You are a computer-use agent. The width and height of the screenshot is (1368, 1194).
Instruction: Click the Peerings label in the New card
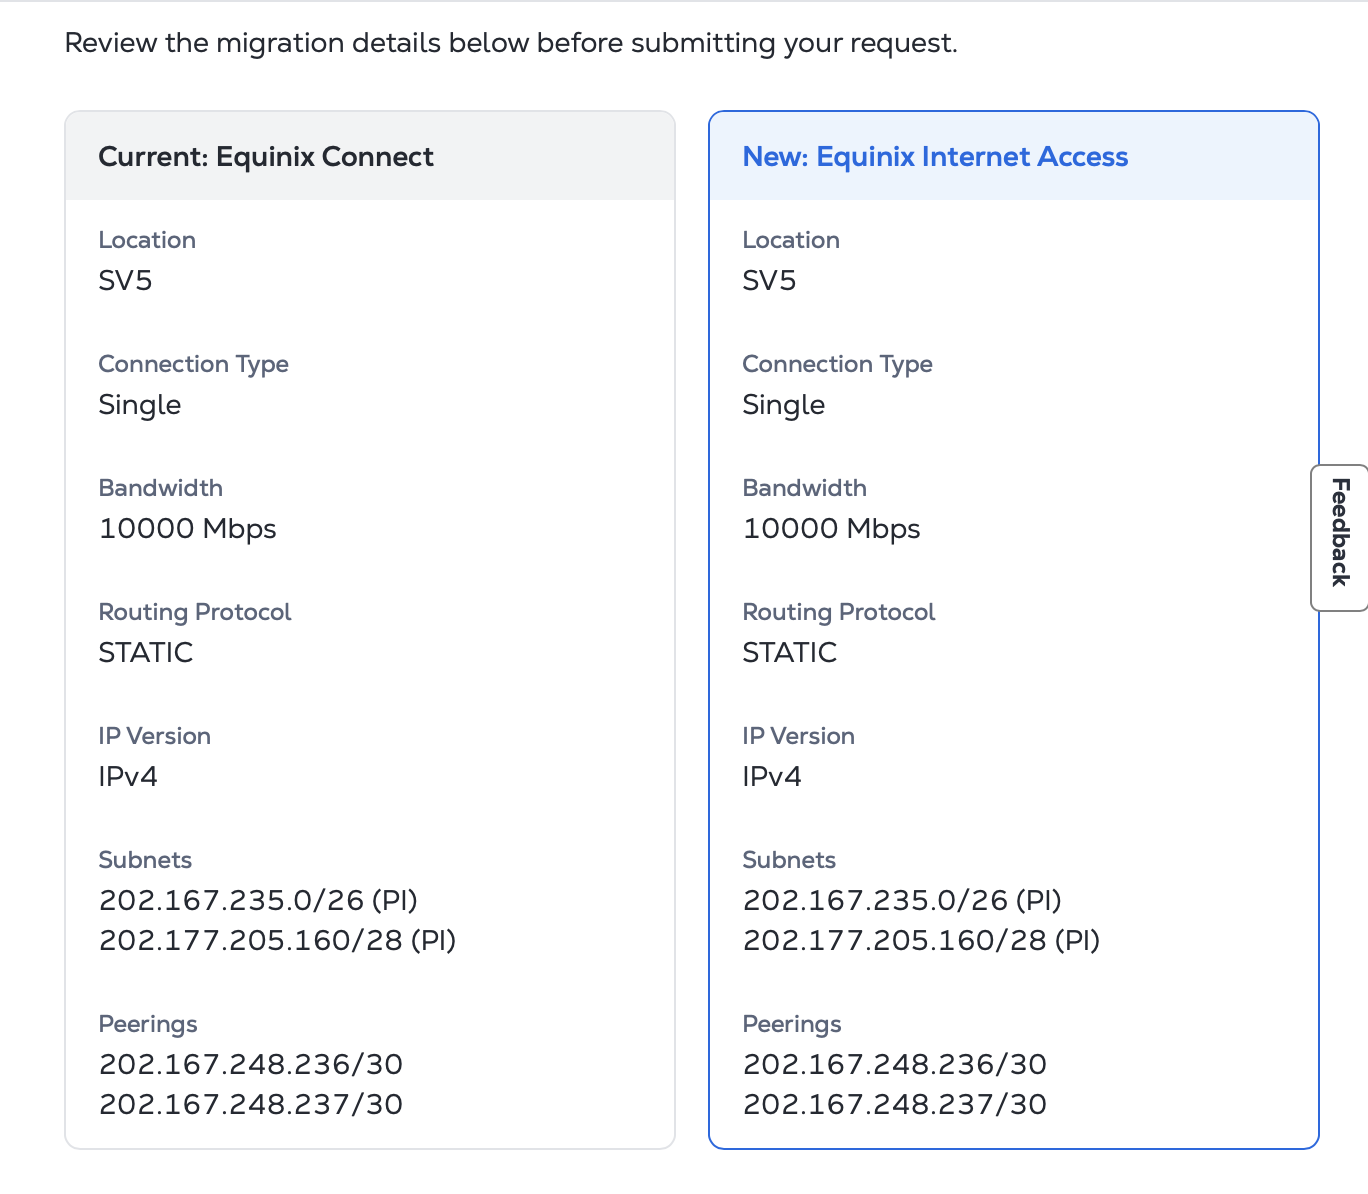[792, 1024]
